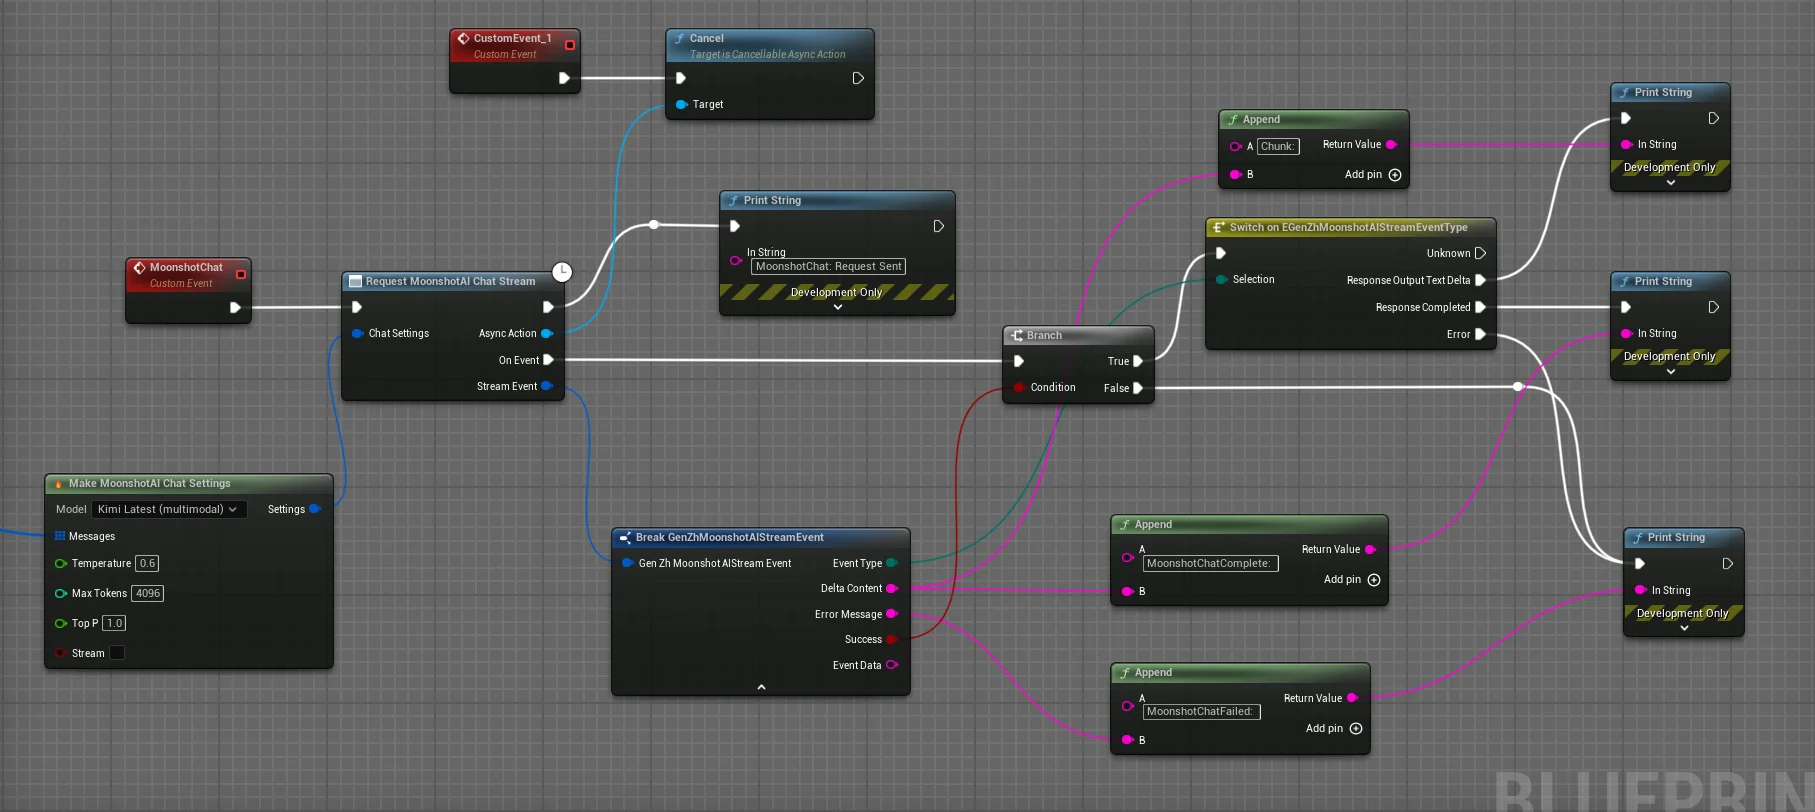This screenshot has width=1815, height=812.
Task: Click the MoonshotChat event delegate pin
Action: (x=241, y=274)
